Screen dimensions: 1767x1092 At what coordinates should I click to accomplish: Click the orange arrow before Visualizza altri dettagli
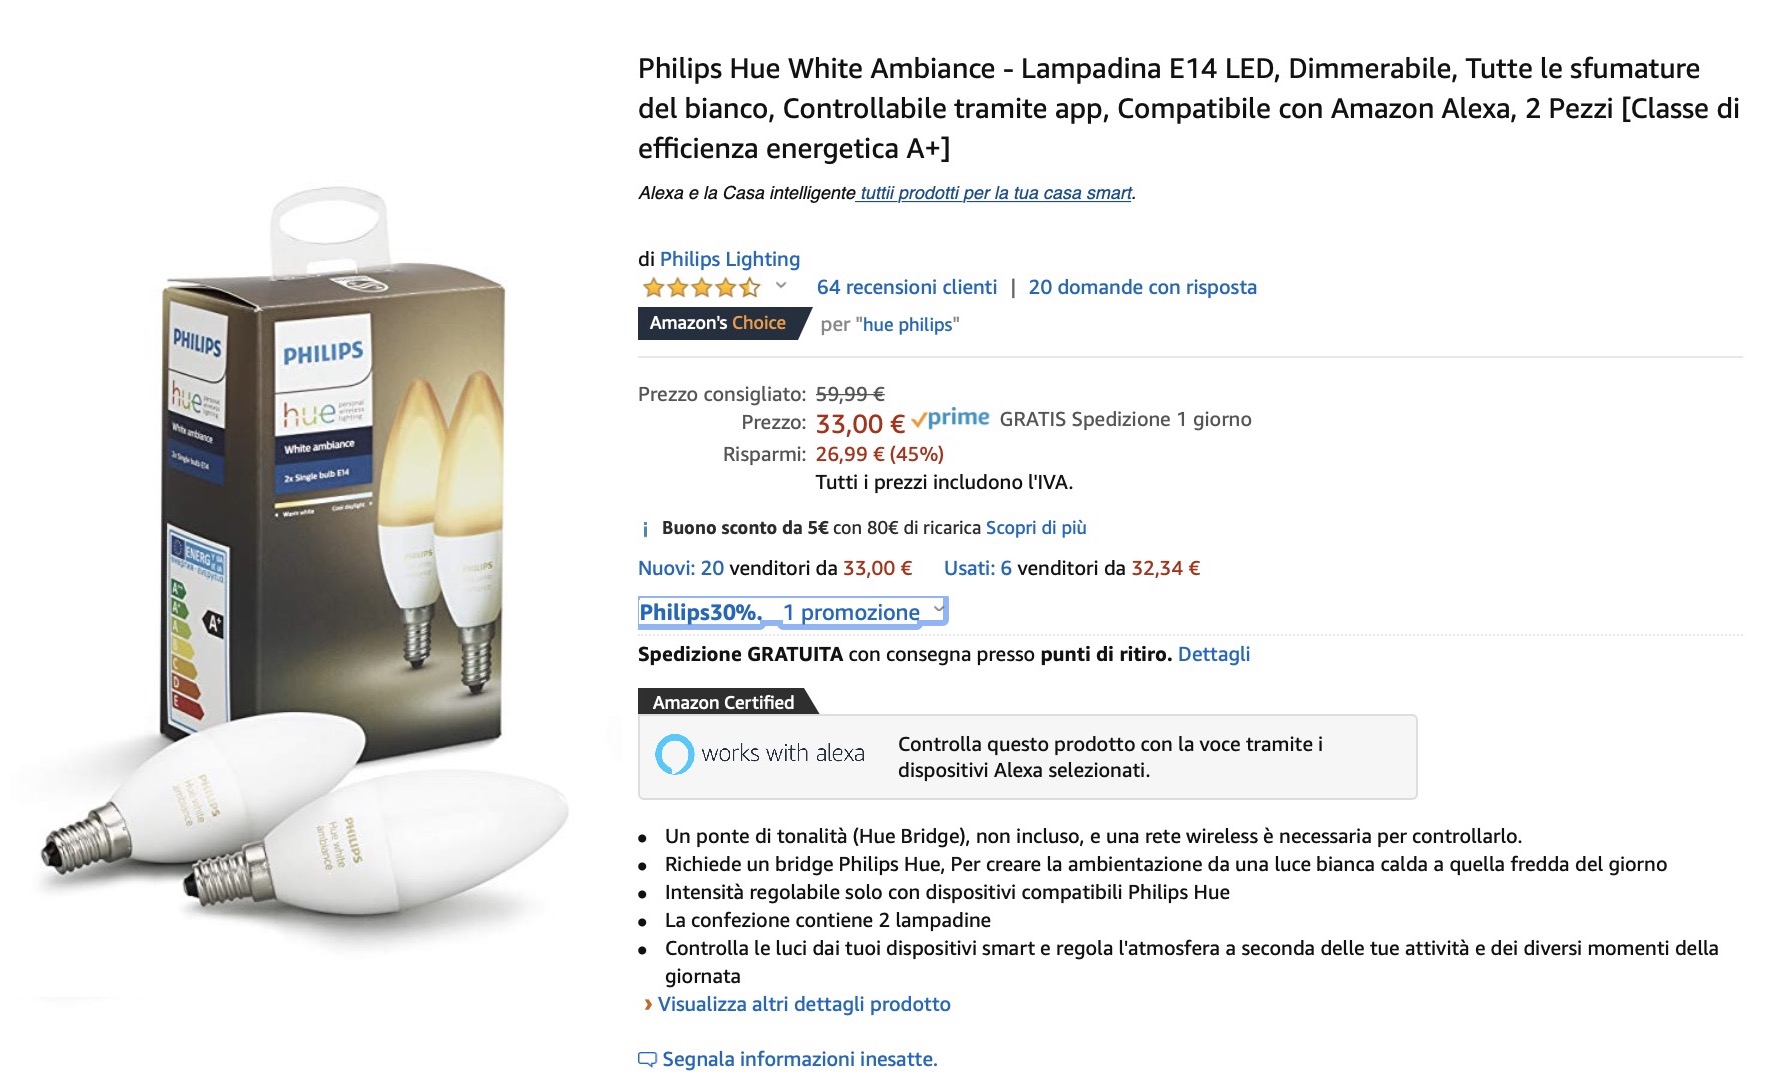tap(648, 1004)
